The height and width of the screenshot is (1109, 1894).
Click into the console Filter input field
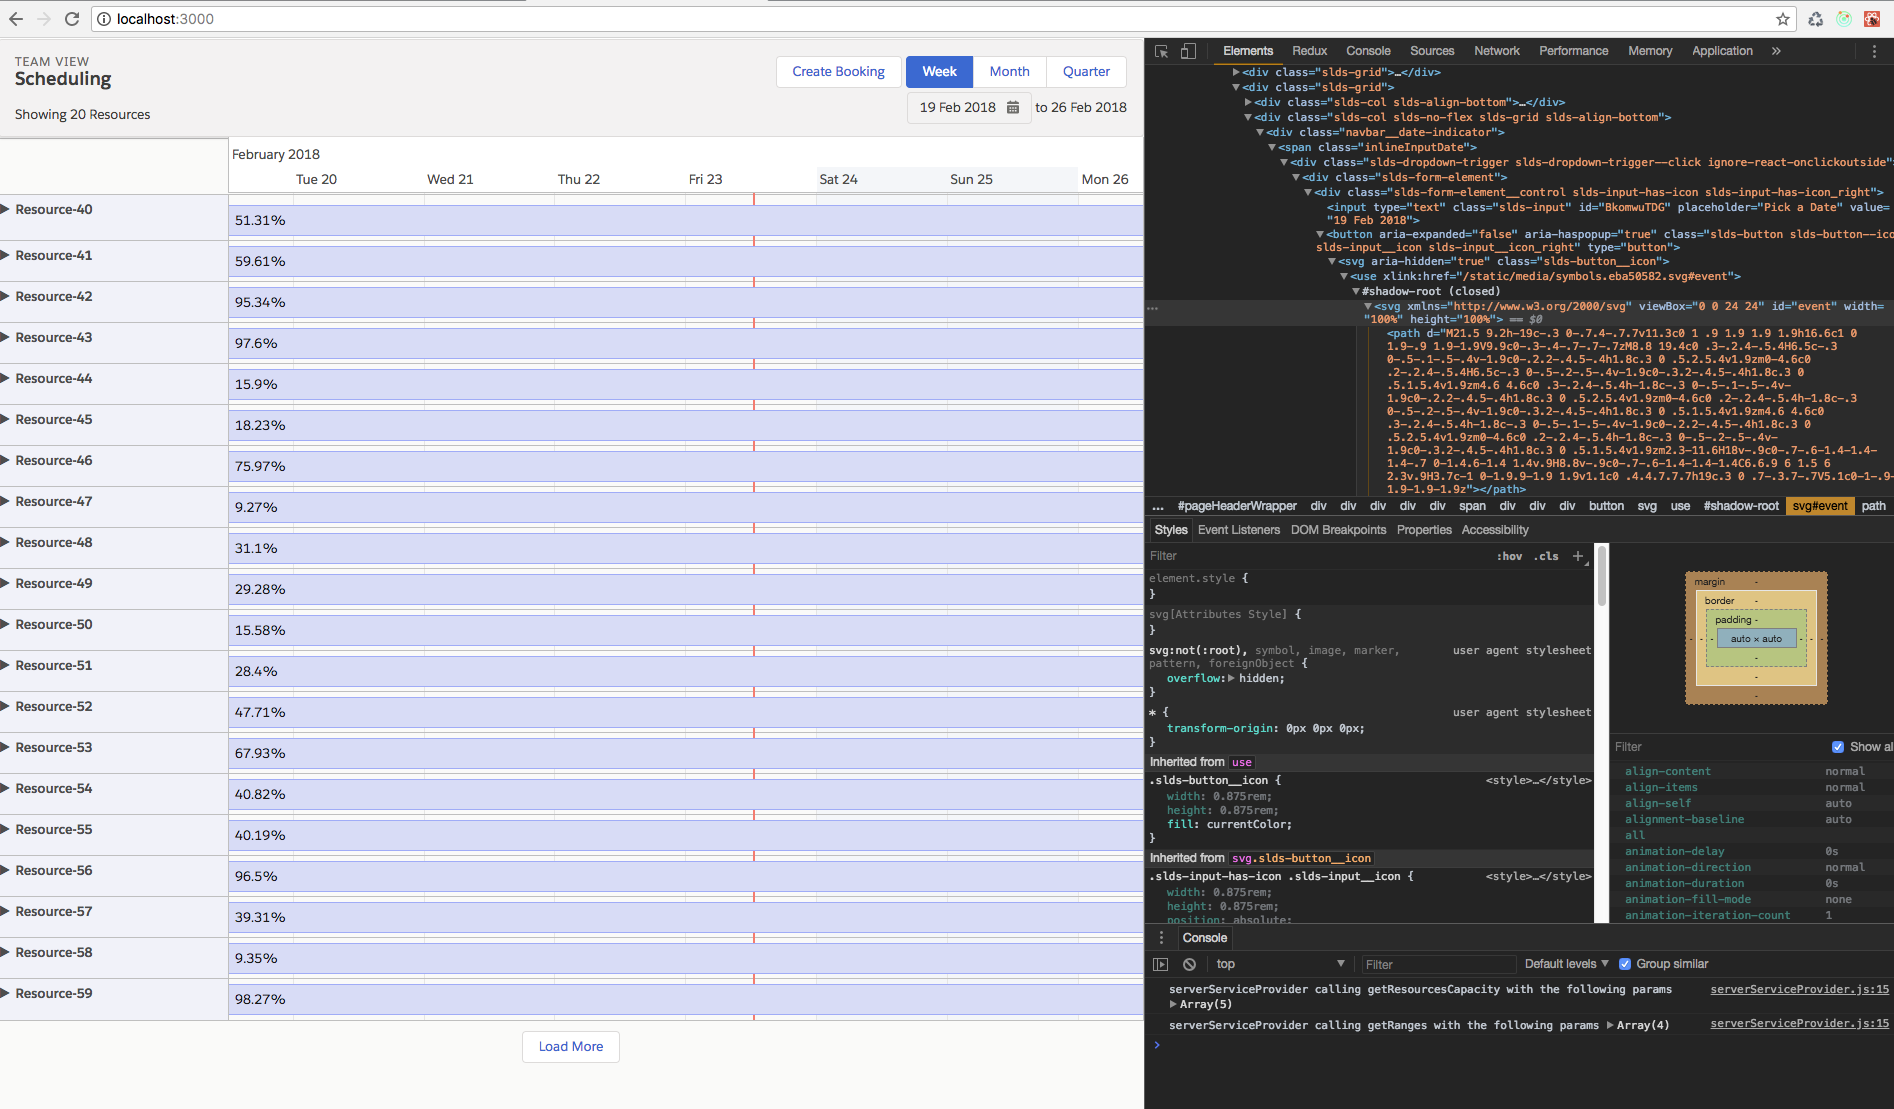tap(1437, 963)
